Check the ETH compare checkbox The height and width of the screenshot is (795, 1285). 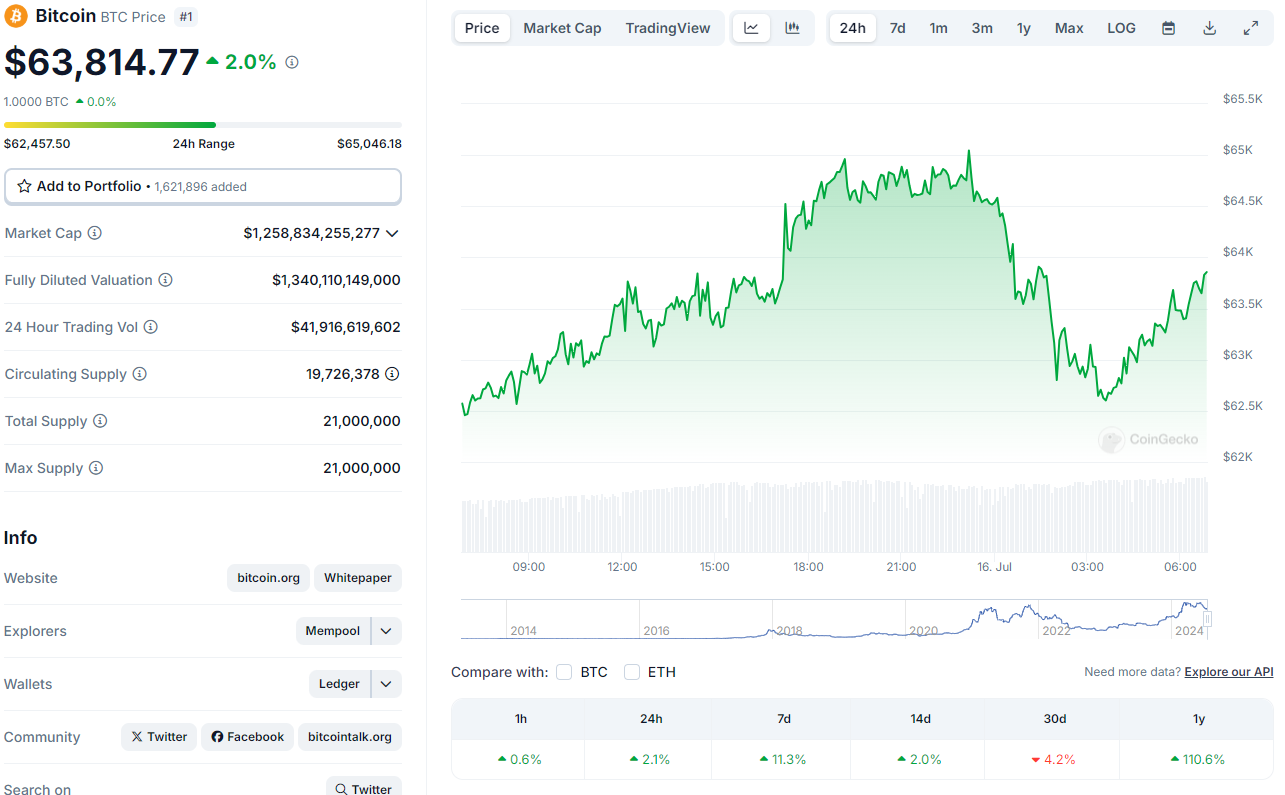click(632, 672)
